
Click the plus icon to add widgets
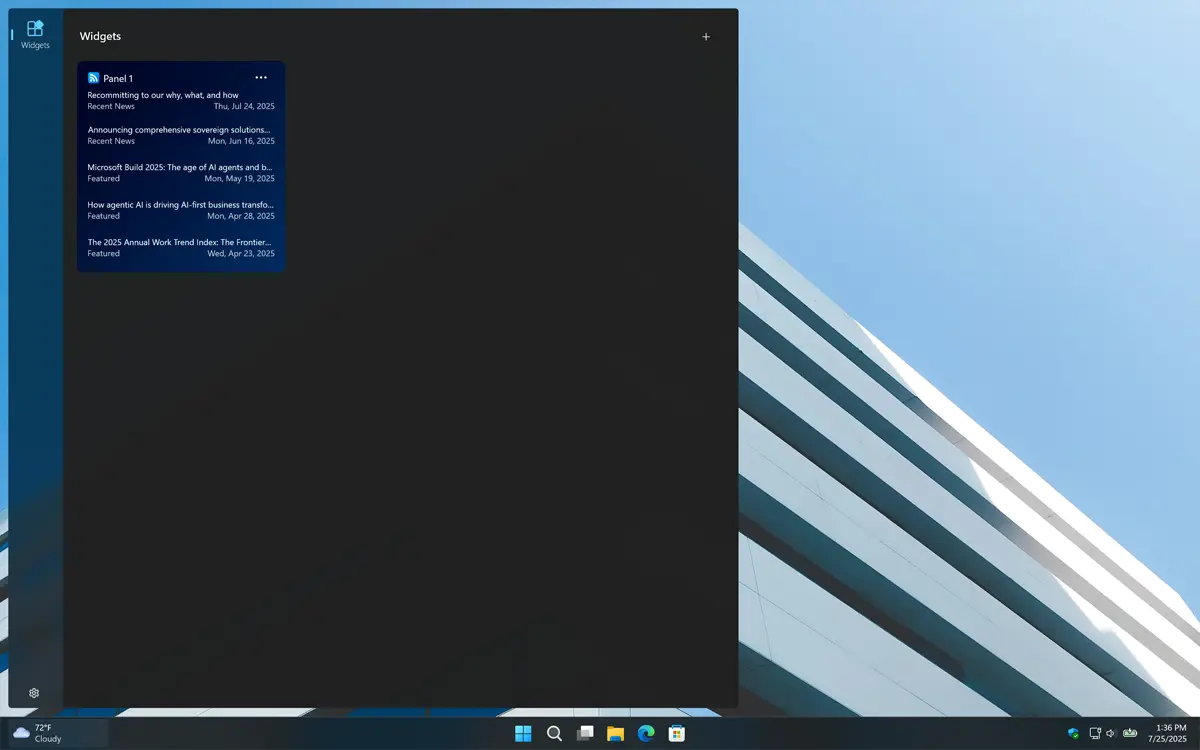tap(706, 37)
